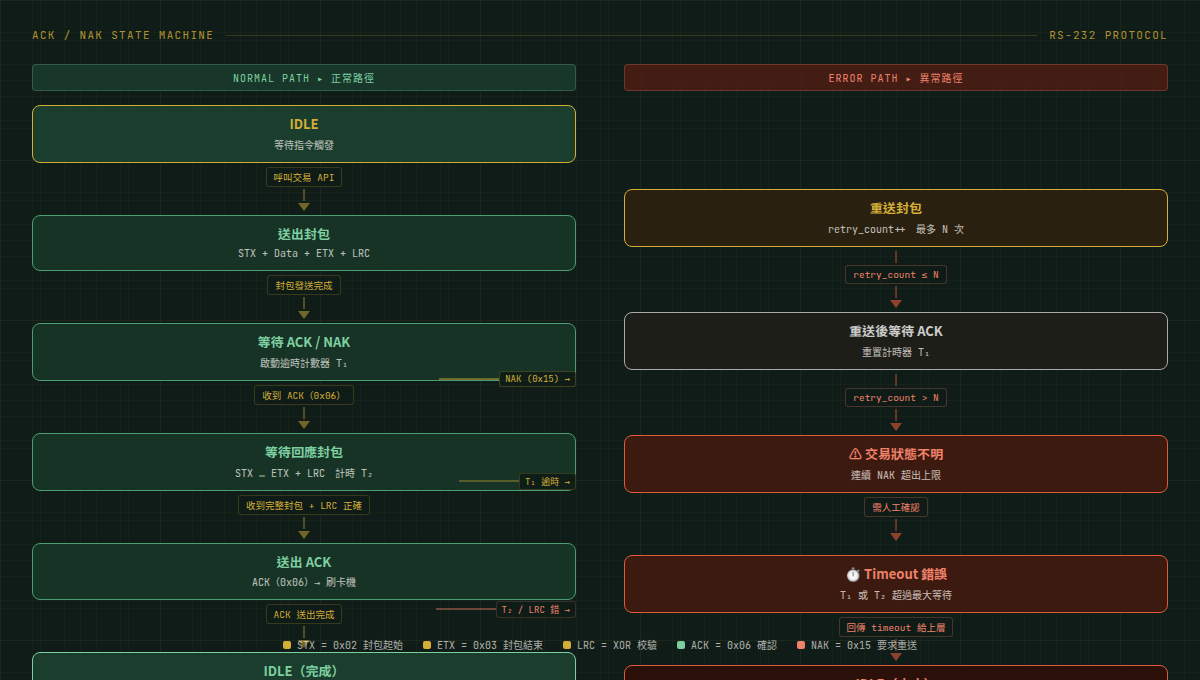Click the 封包發送完成 transition label
Image resolution: width=1200 pixels, height=680 pixels.
coord(304,285)
